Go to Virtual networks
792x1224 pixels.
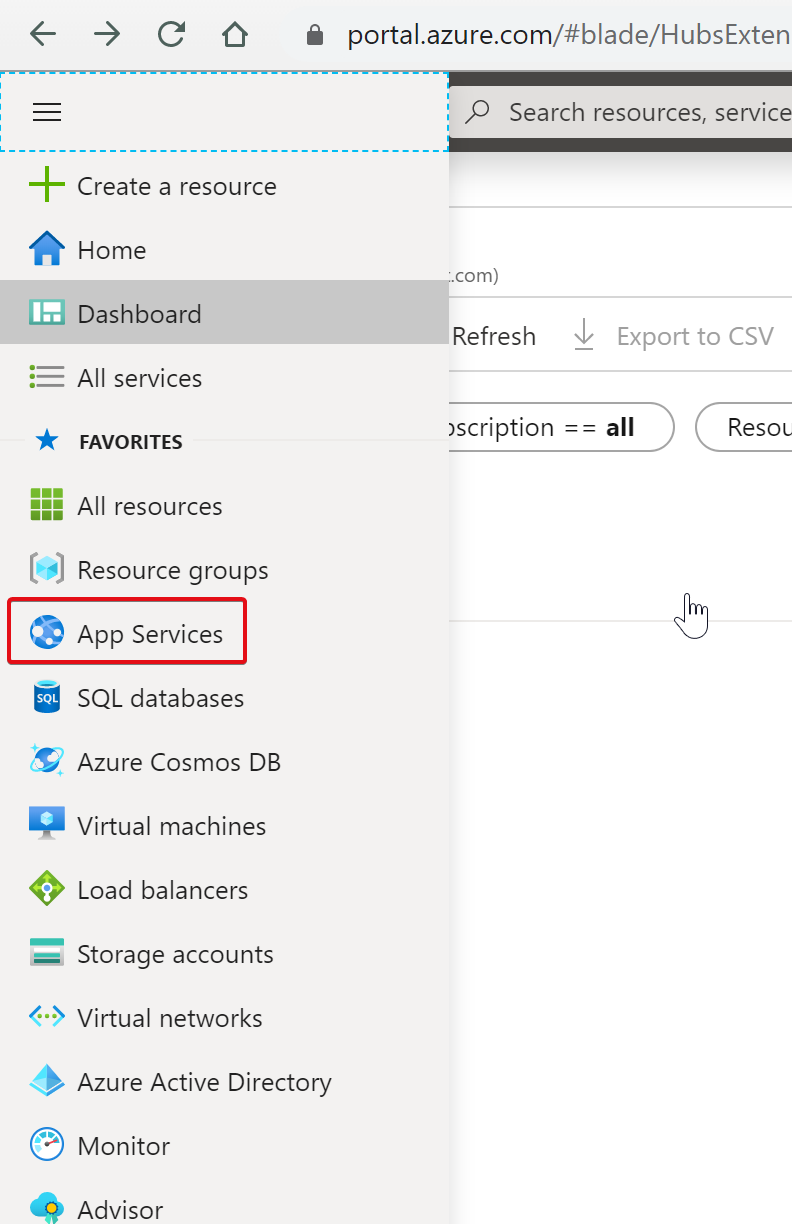(x=169, y=1018)
